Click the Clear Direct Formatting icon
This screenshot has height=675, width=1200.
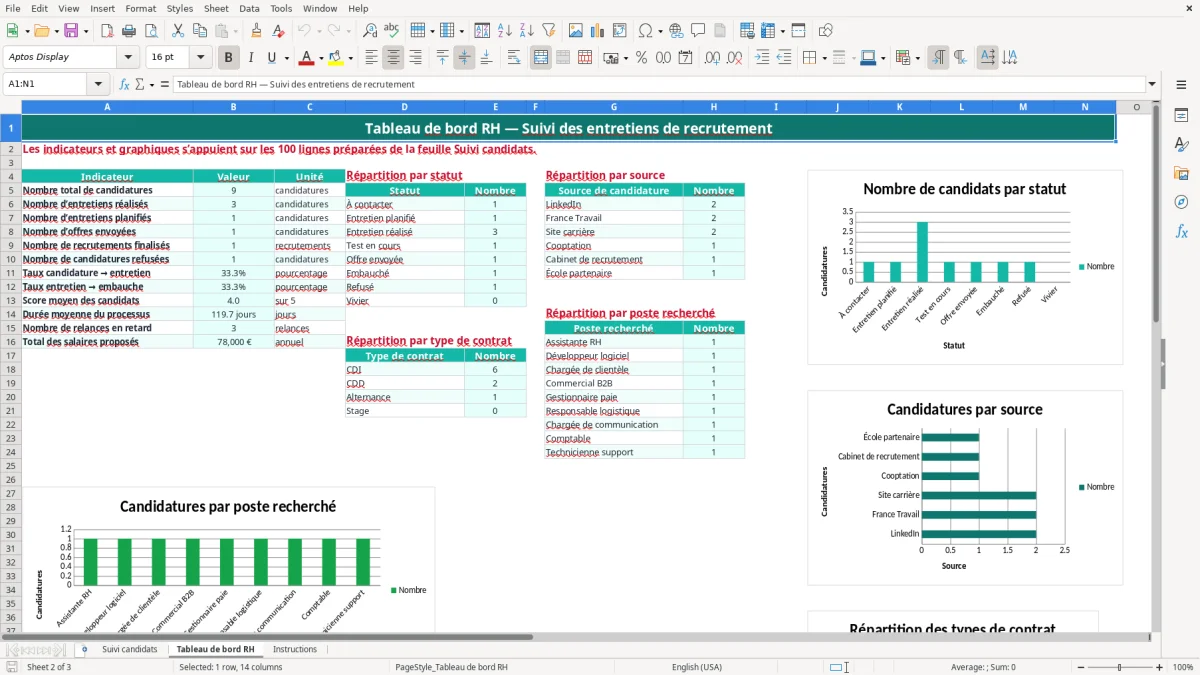point(277,31)
